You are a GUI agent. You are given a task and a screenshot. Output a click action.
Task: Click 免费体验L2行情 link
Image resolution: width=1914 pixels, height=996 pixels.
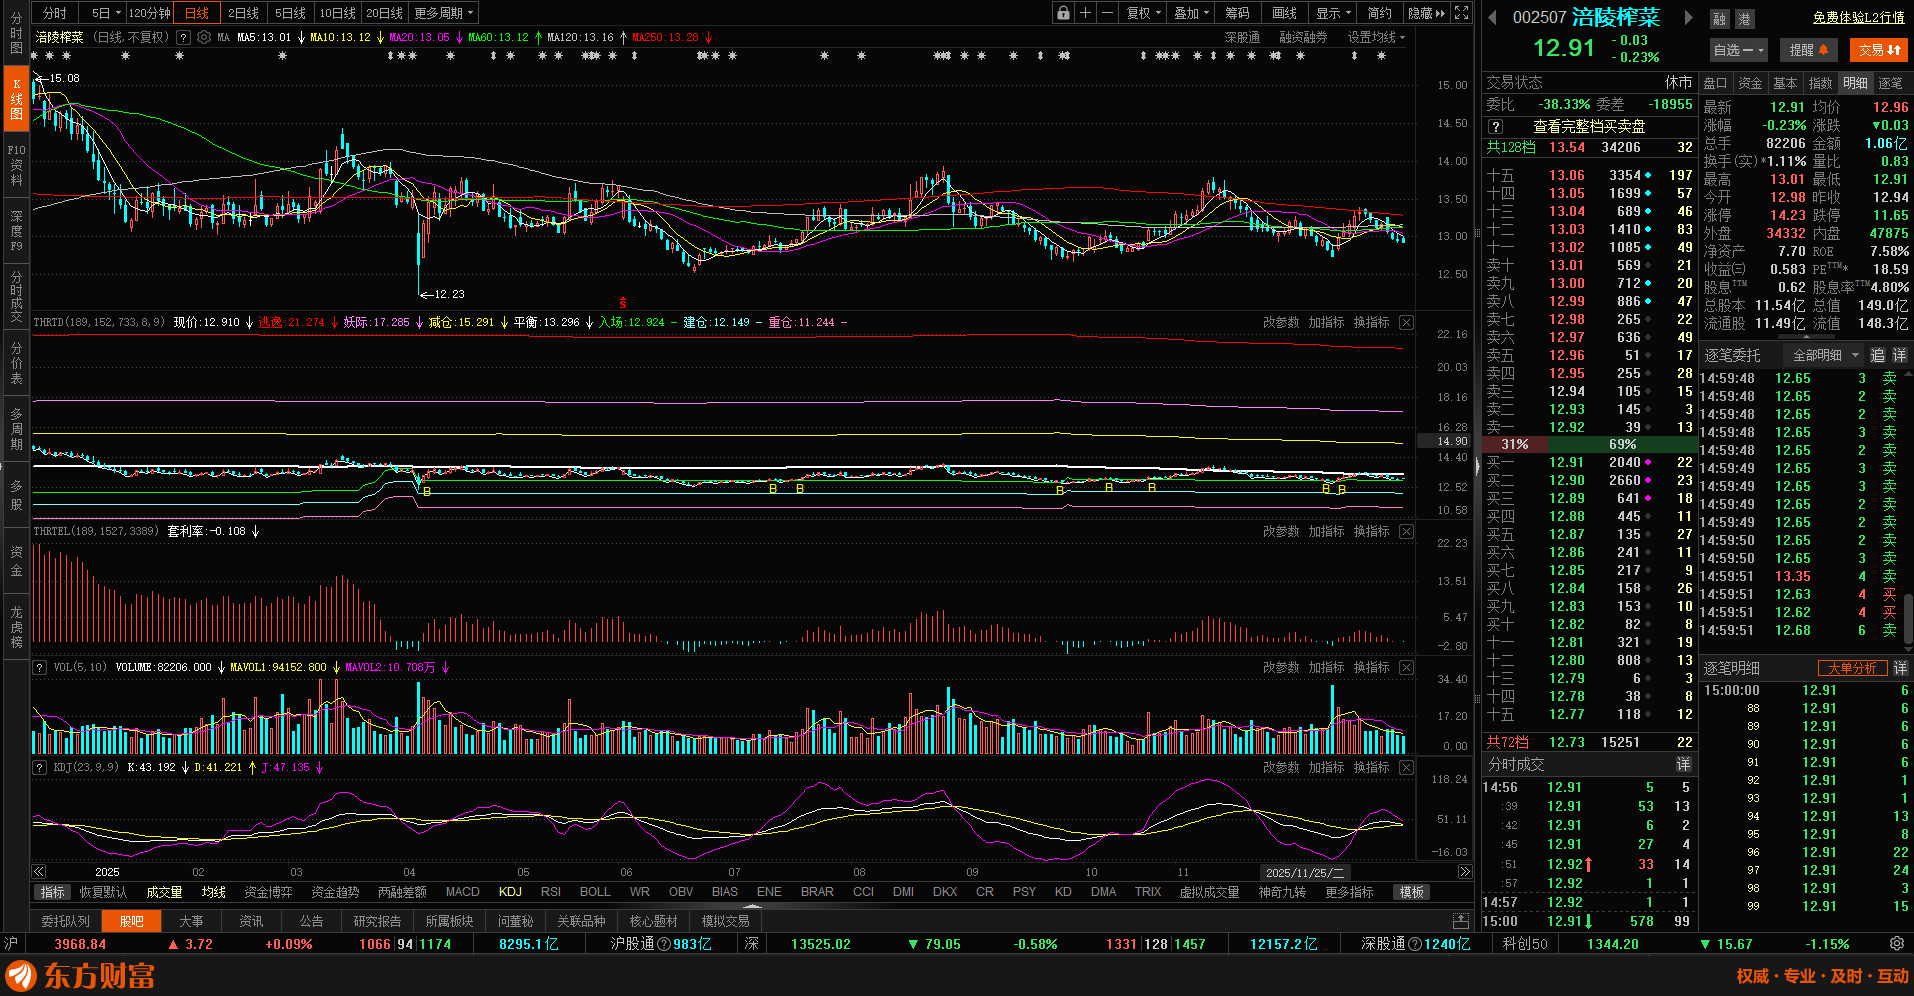[1859, 17]
